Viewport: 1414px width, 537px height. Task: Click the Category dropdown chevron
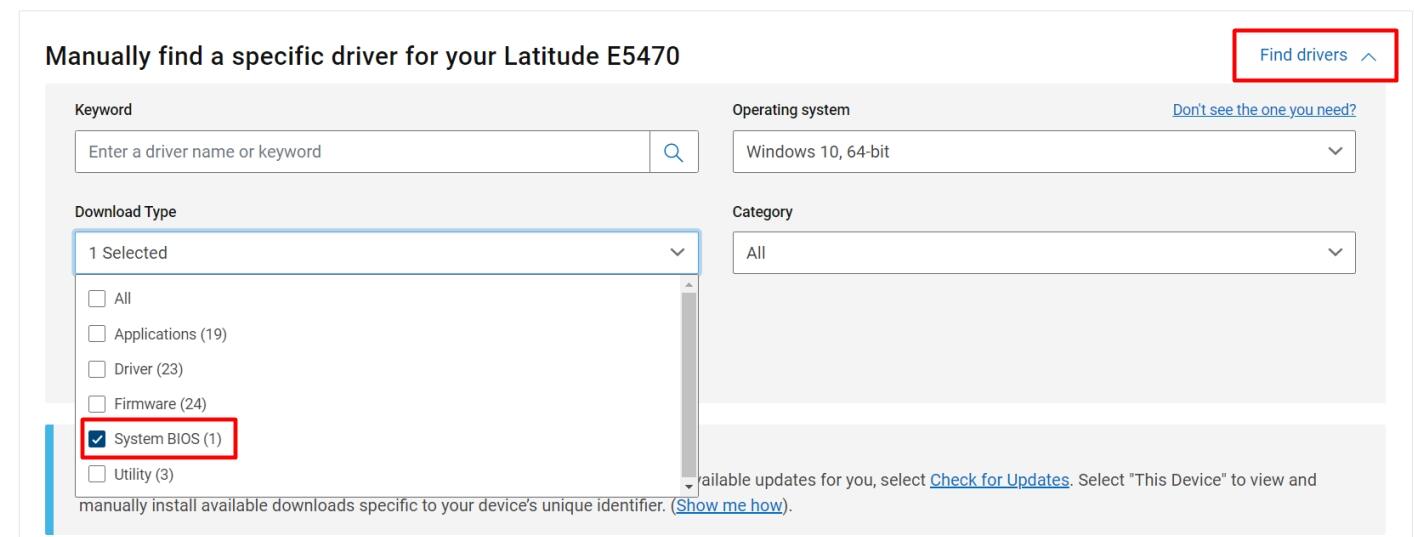1334,253
